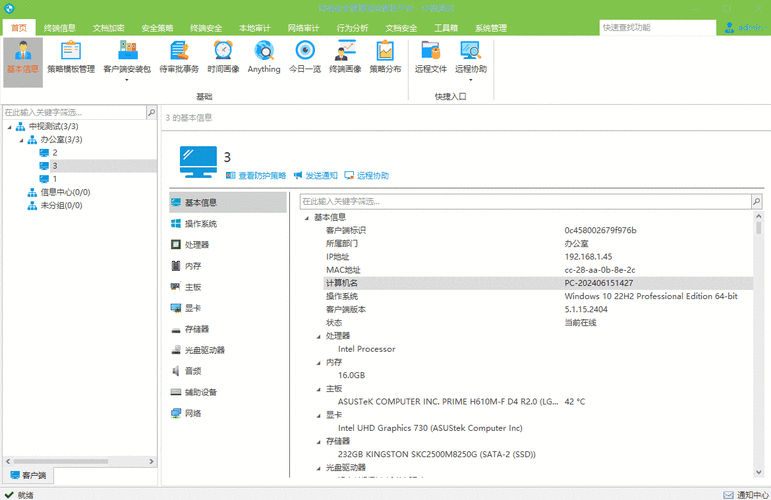Select 主板 category in the side list
This screenshot has width=771, height=500.
click(228, 287)
